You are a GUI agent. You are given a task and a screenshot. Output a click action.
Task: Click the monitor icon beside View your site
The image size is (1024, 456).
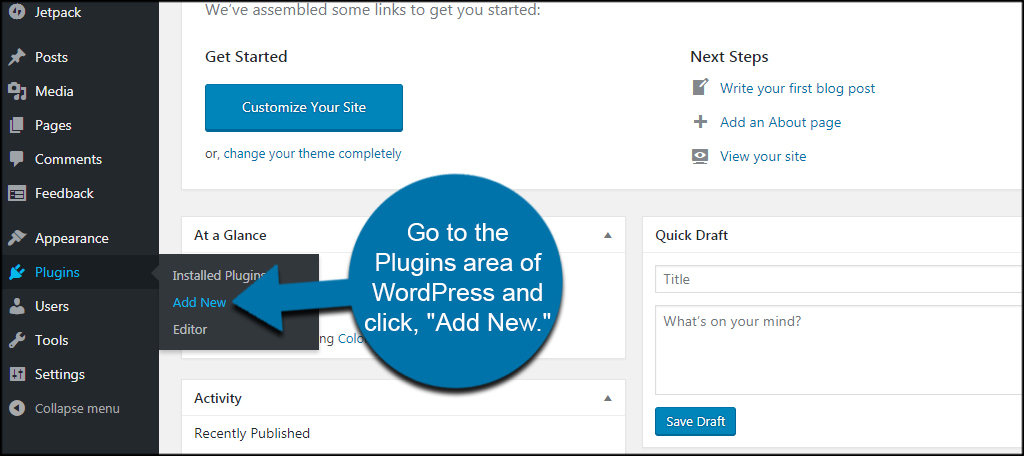point(700,156)
